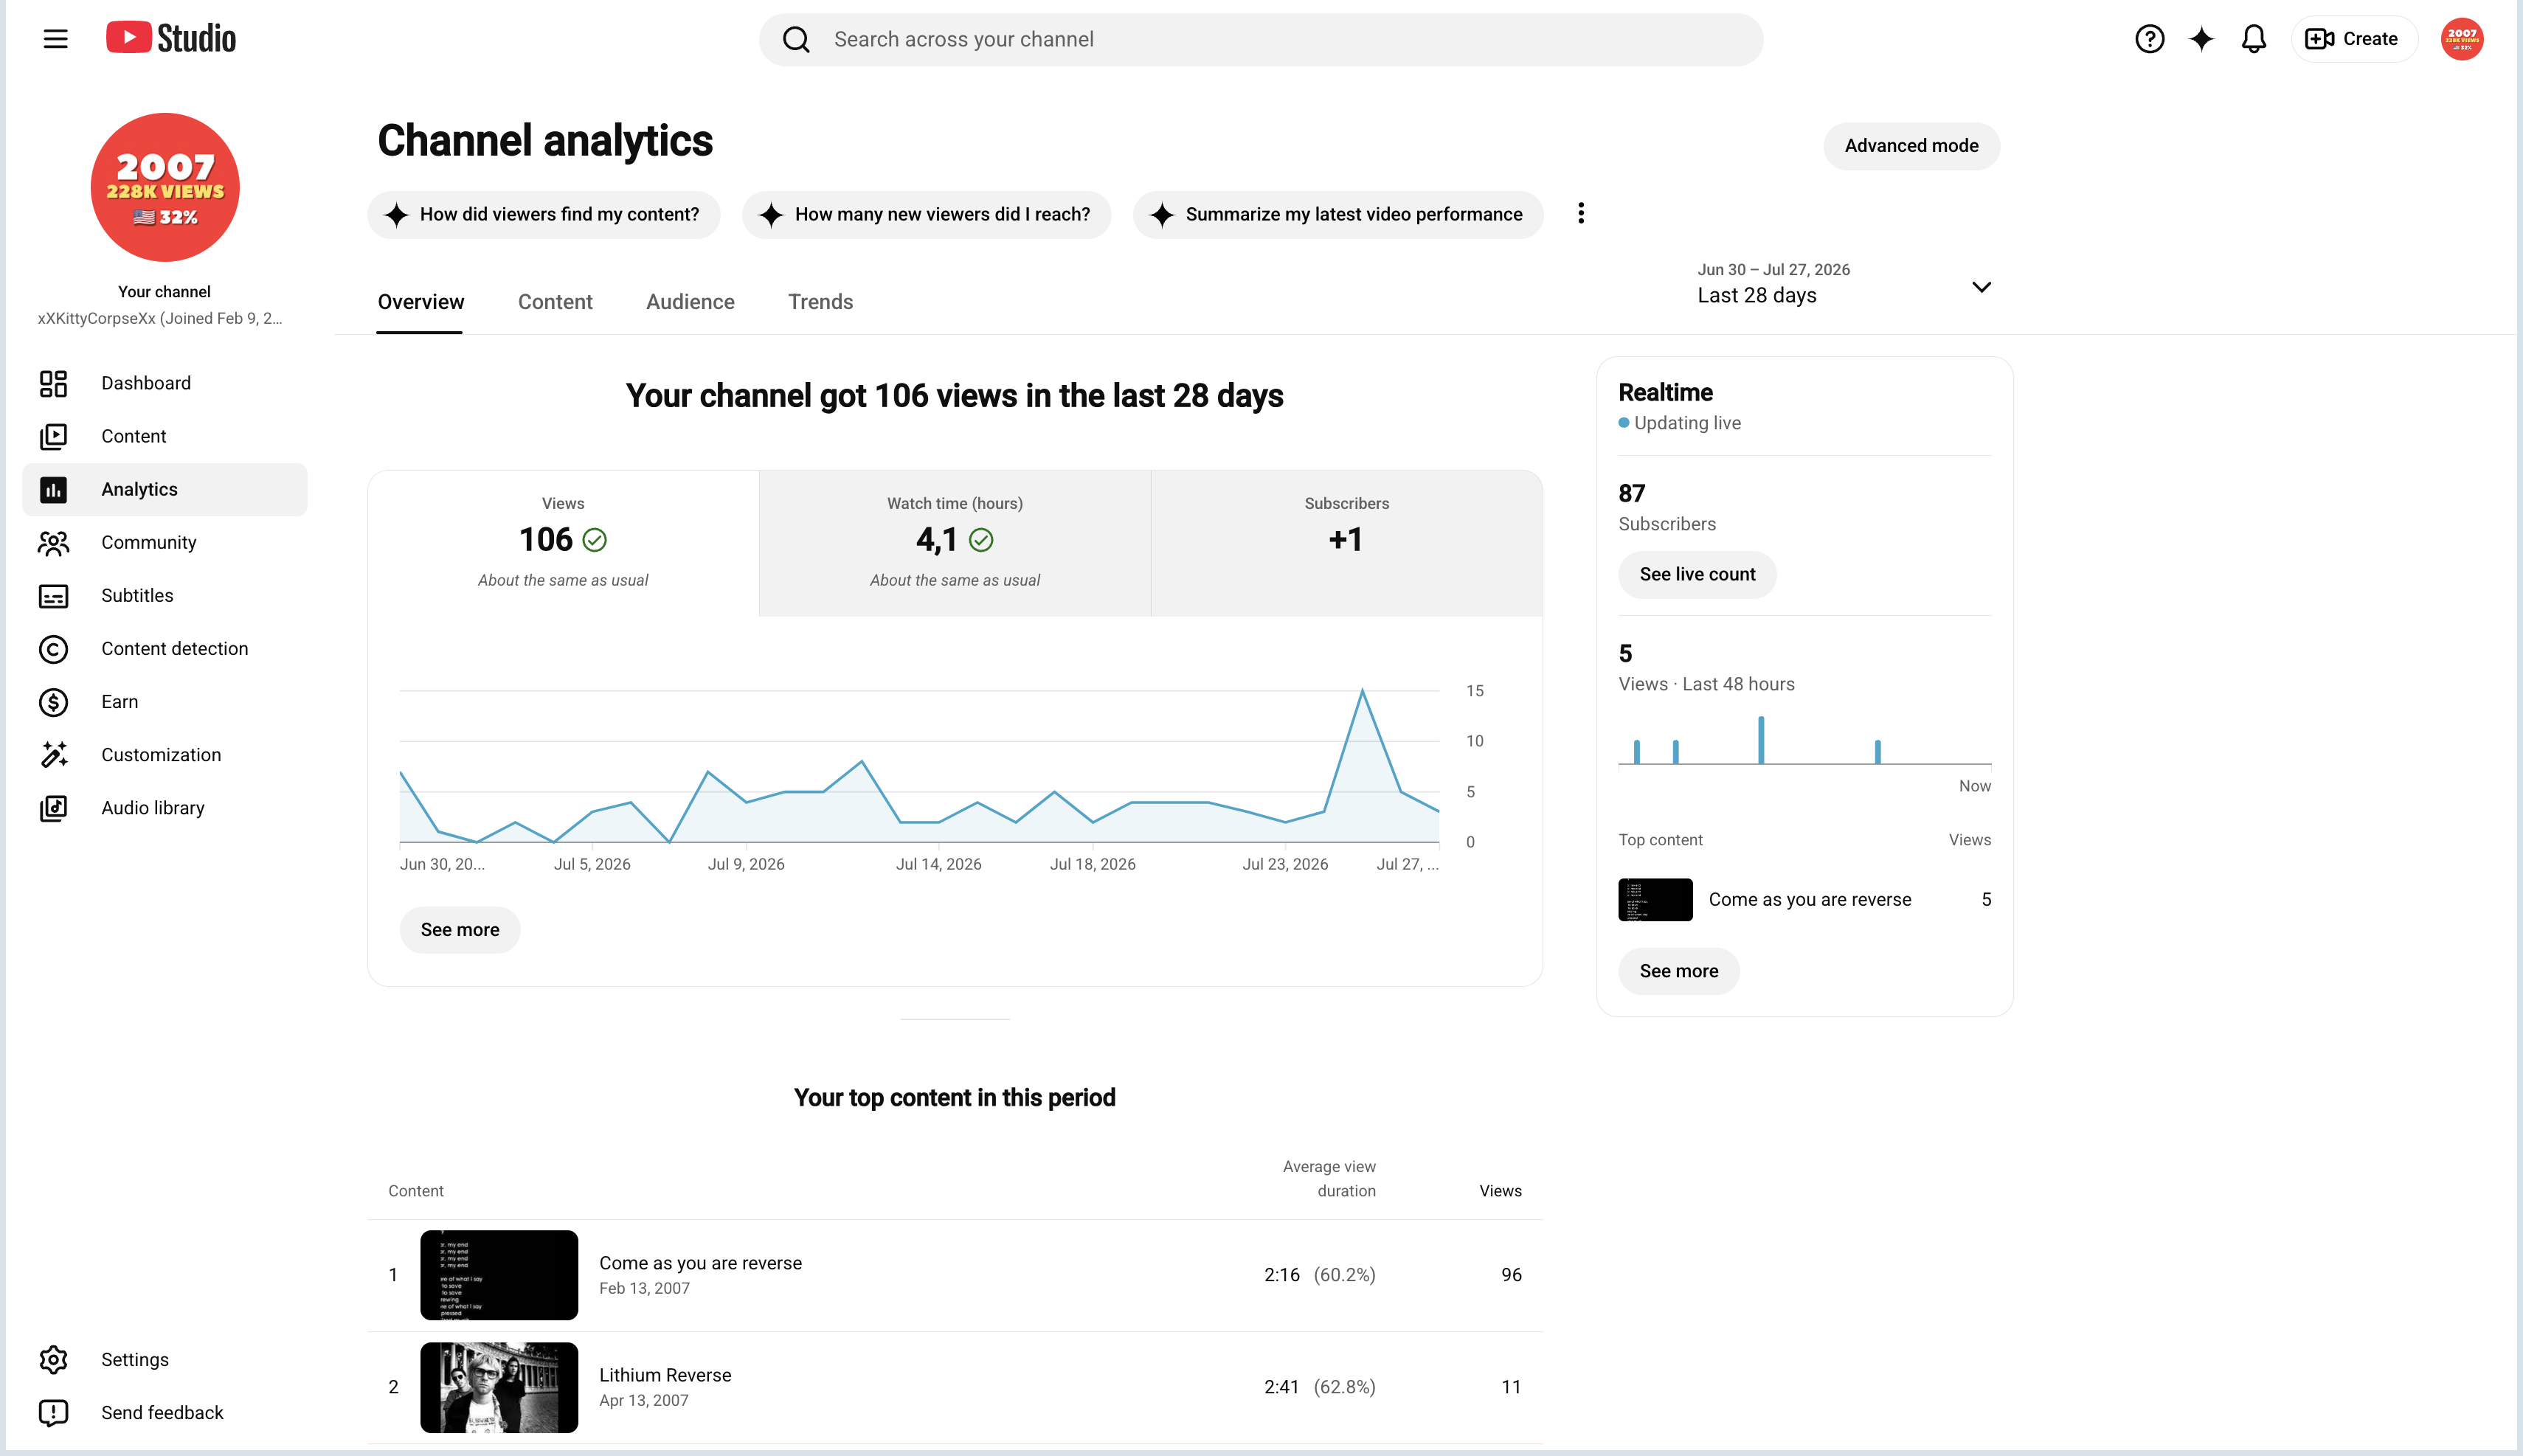2523x1456 pixels.
Task: Open the hamburger navigation menu
Action: coord(55,39)
